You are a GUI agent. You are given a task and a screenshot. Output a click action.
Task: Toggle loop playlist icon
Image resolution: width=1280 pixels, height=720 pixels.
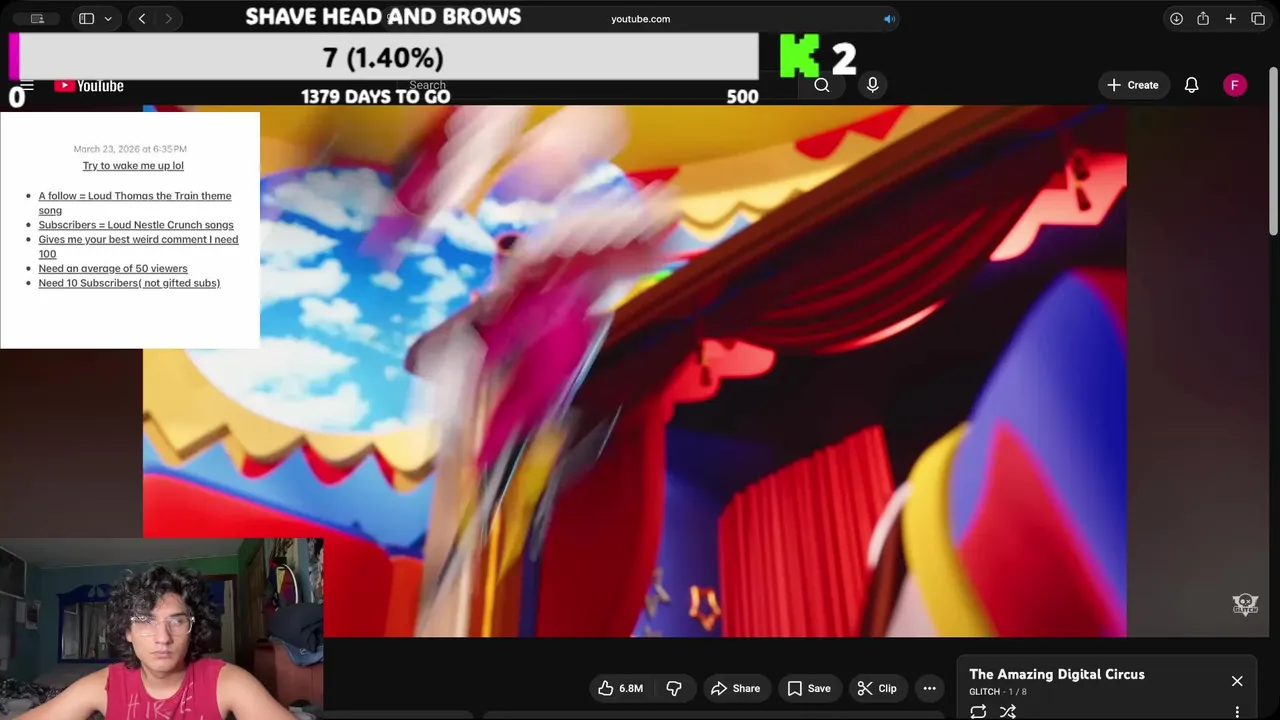pyautogui.click(x=978, y=712)
